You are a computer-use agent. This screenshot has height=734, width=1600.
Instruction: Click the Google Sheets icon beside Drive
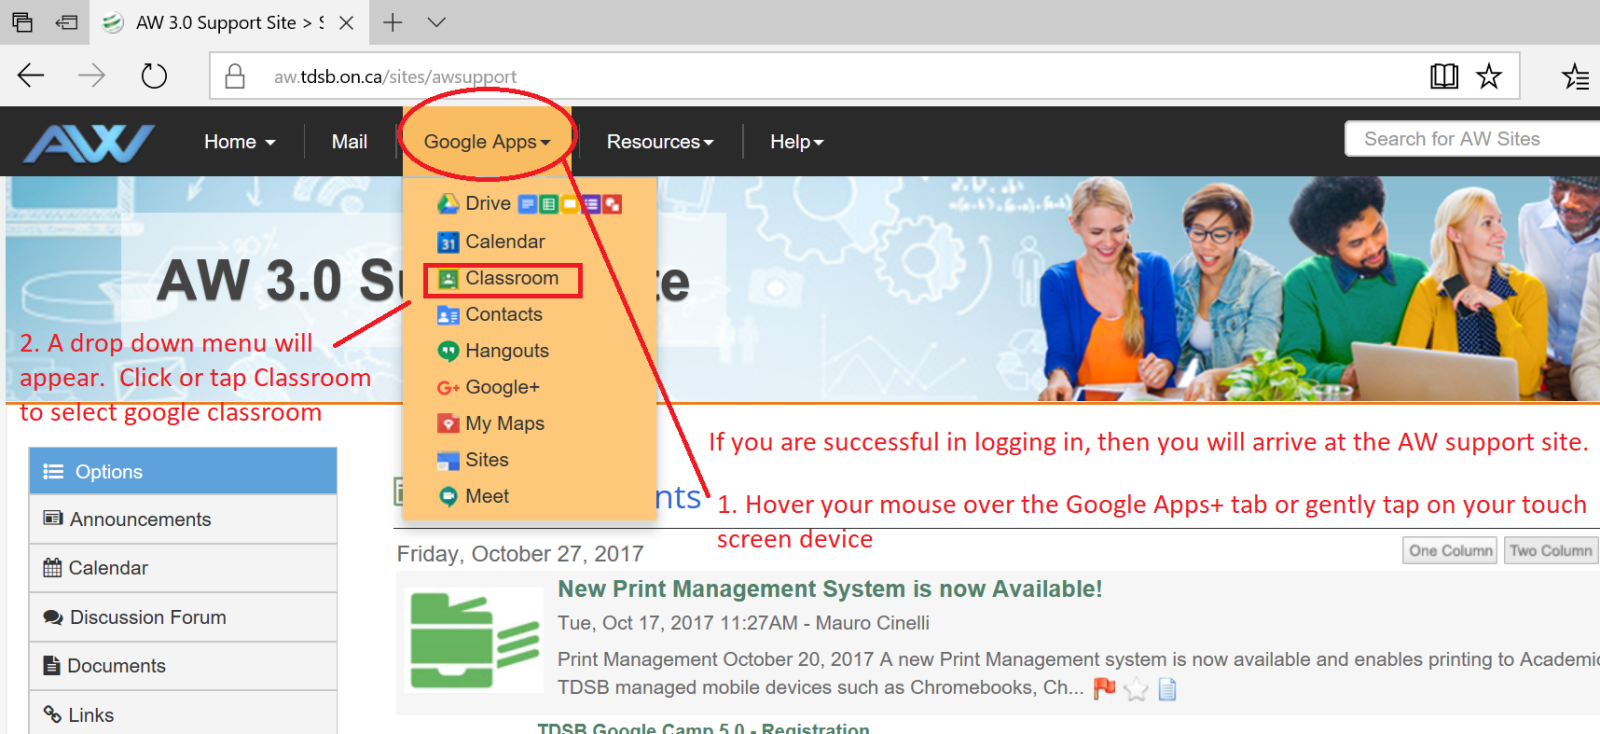[x=548, y=204]
